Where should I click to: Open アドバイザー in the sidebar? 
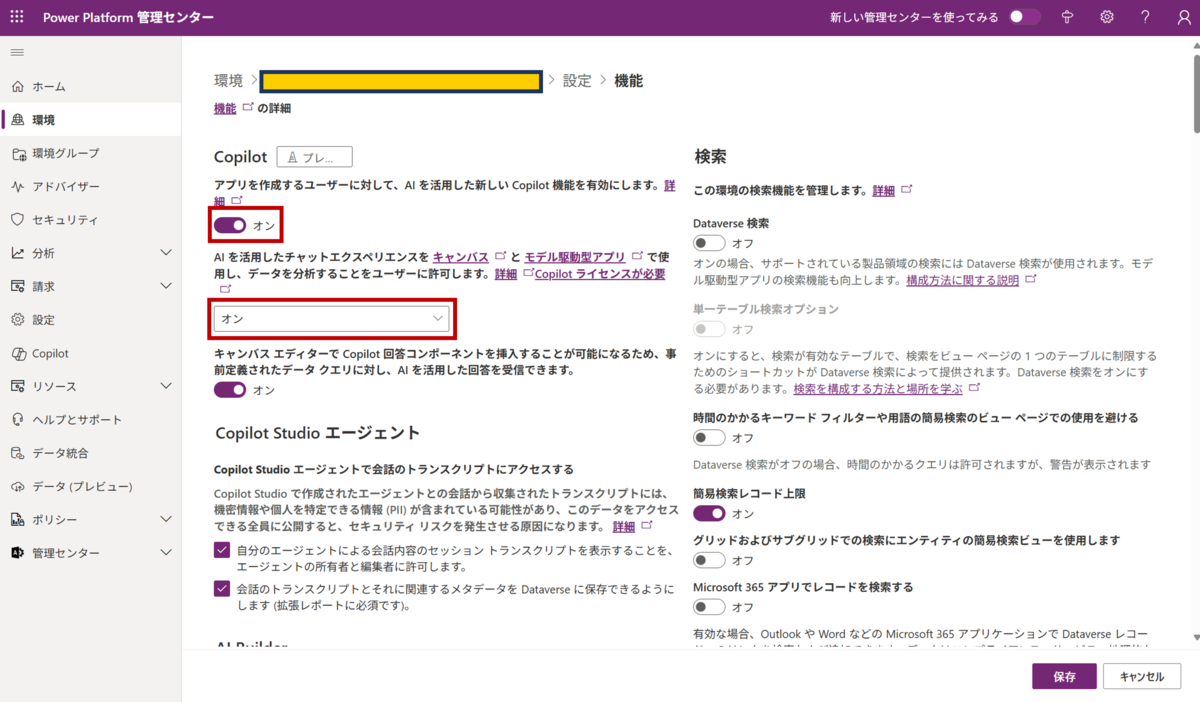coord(90,186)
